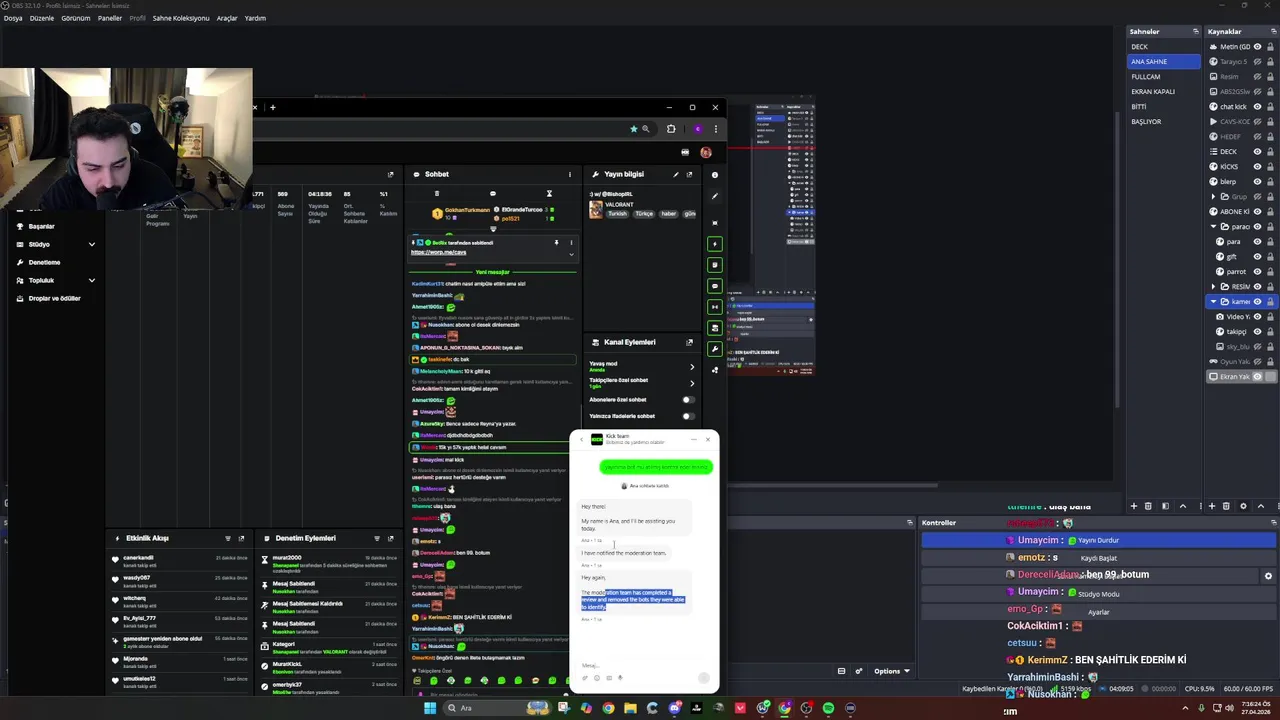The width and height of the screenshot is (1280, 720).
Task: Open Yavaş mod options chevron
Action: tap(691, 367)
